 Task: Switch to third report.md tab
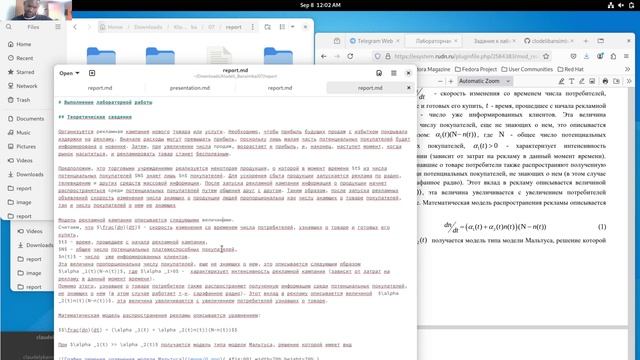[280, 88]
